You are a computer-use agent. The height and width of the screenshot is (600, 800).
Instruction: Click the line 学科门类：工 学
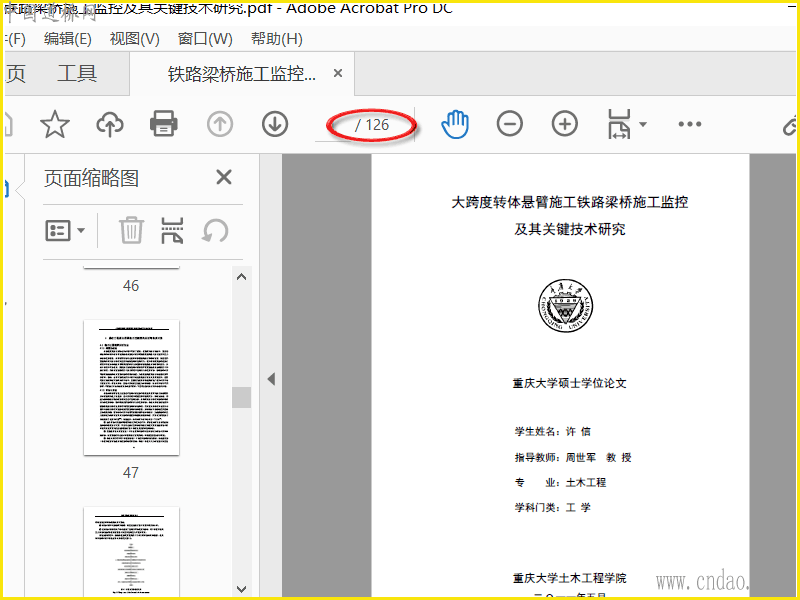[553, 507]
